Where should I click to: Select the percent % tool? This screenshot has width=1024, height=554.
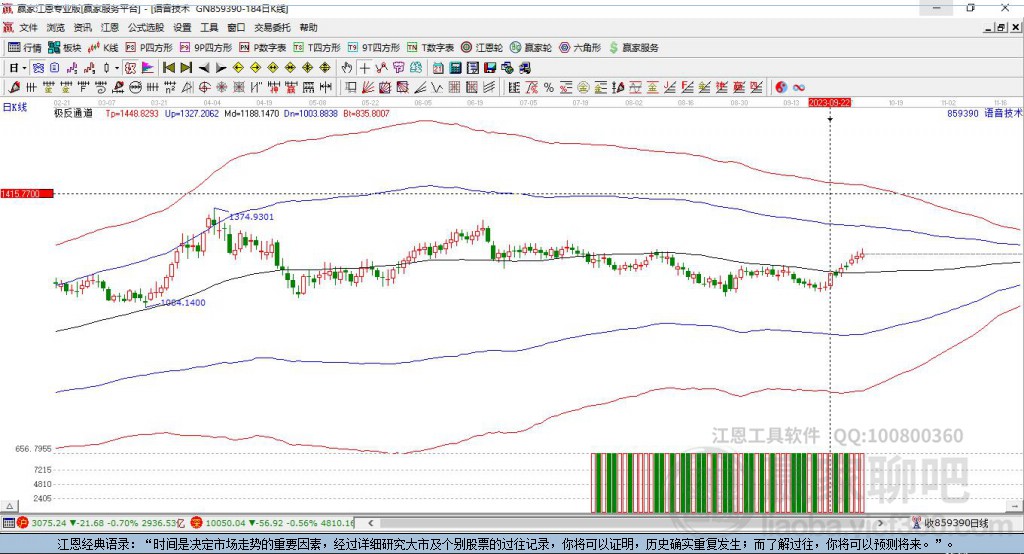point(549,87)
